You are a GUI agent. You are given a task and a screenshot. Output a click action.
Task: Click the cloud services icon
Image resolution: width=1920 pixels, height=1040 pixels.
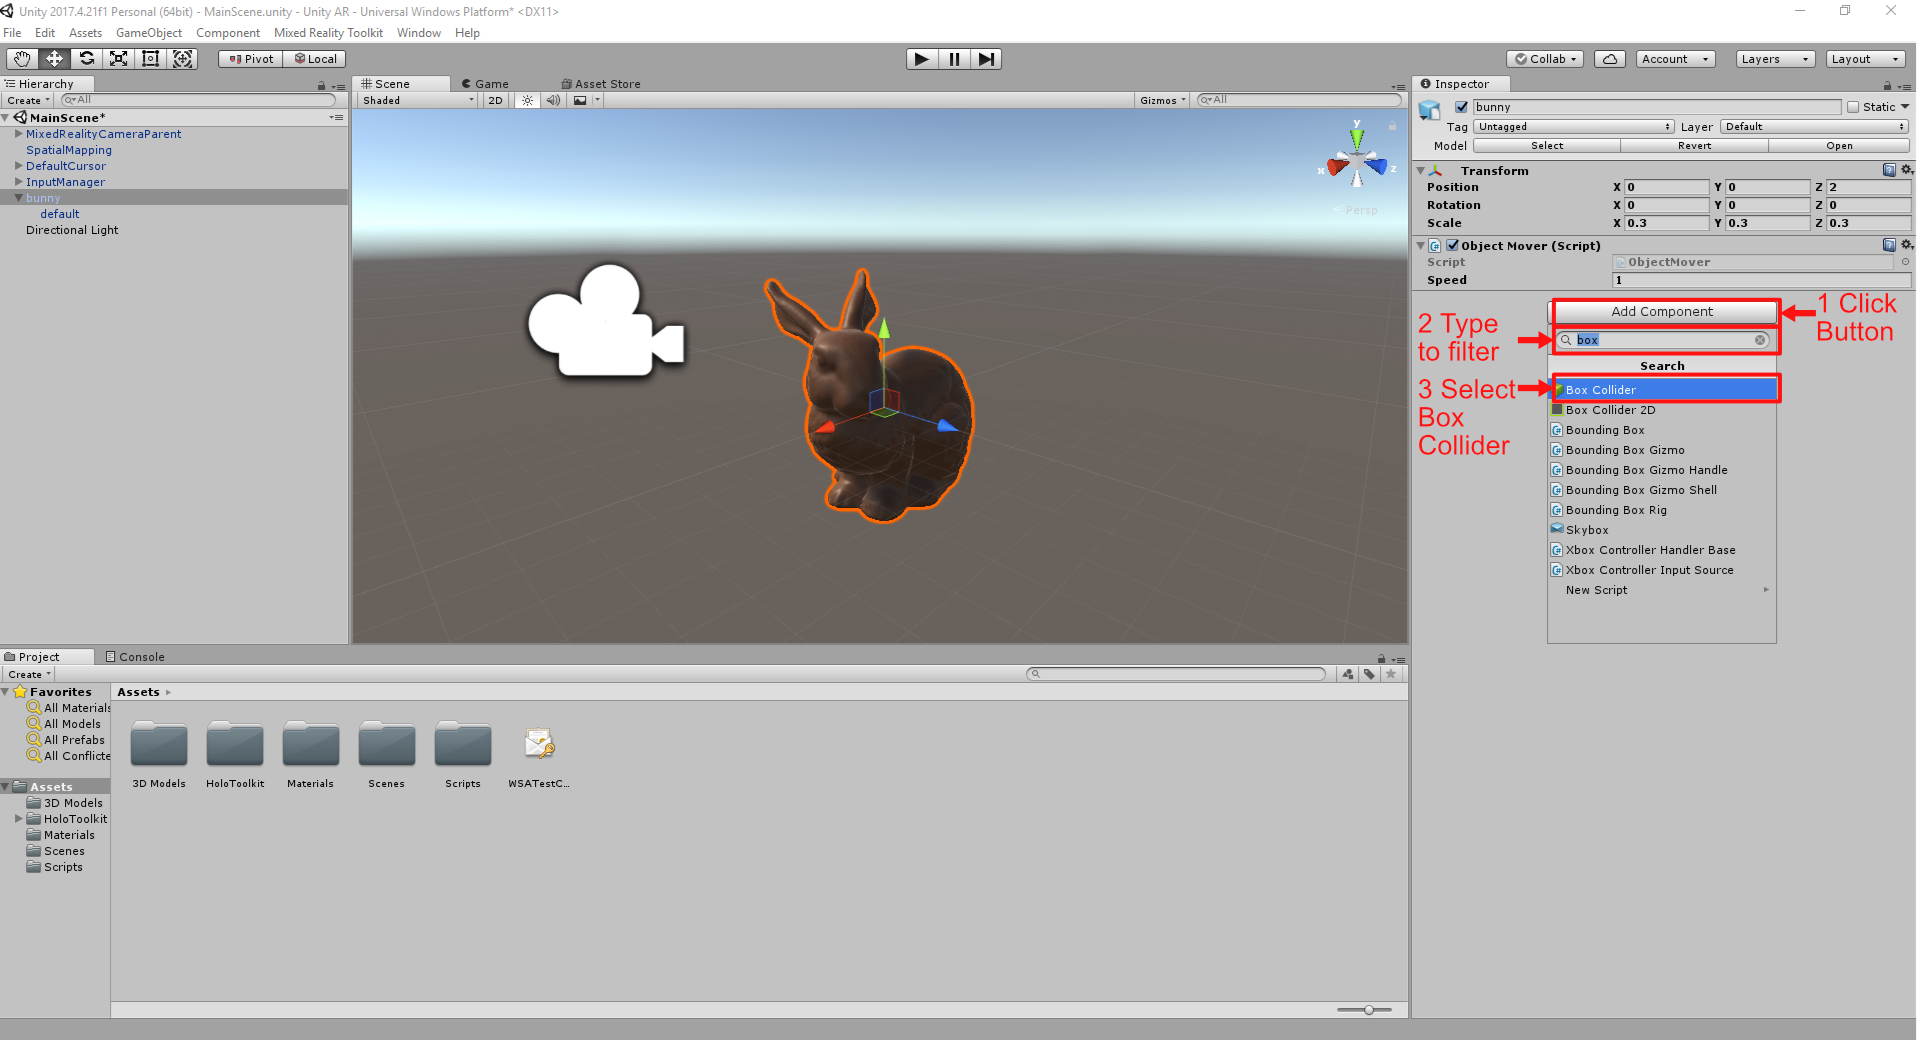pyautogui.click(x=1609, y=59)
